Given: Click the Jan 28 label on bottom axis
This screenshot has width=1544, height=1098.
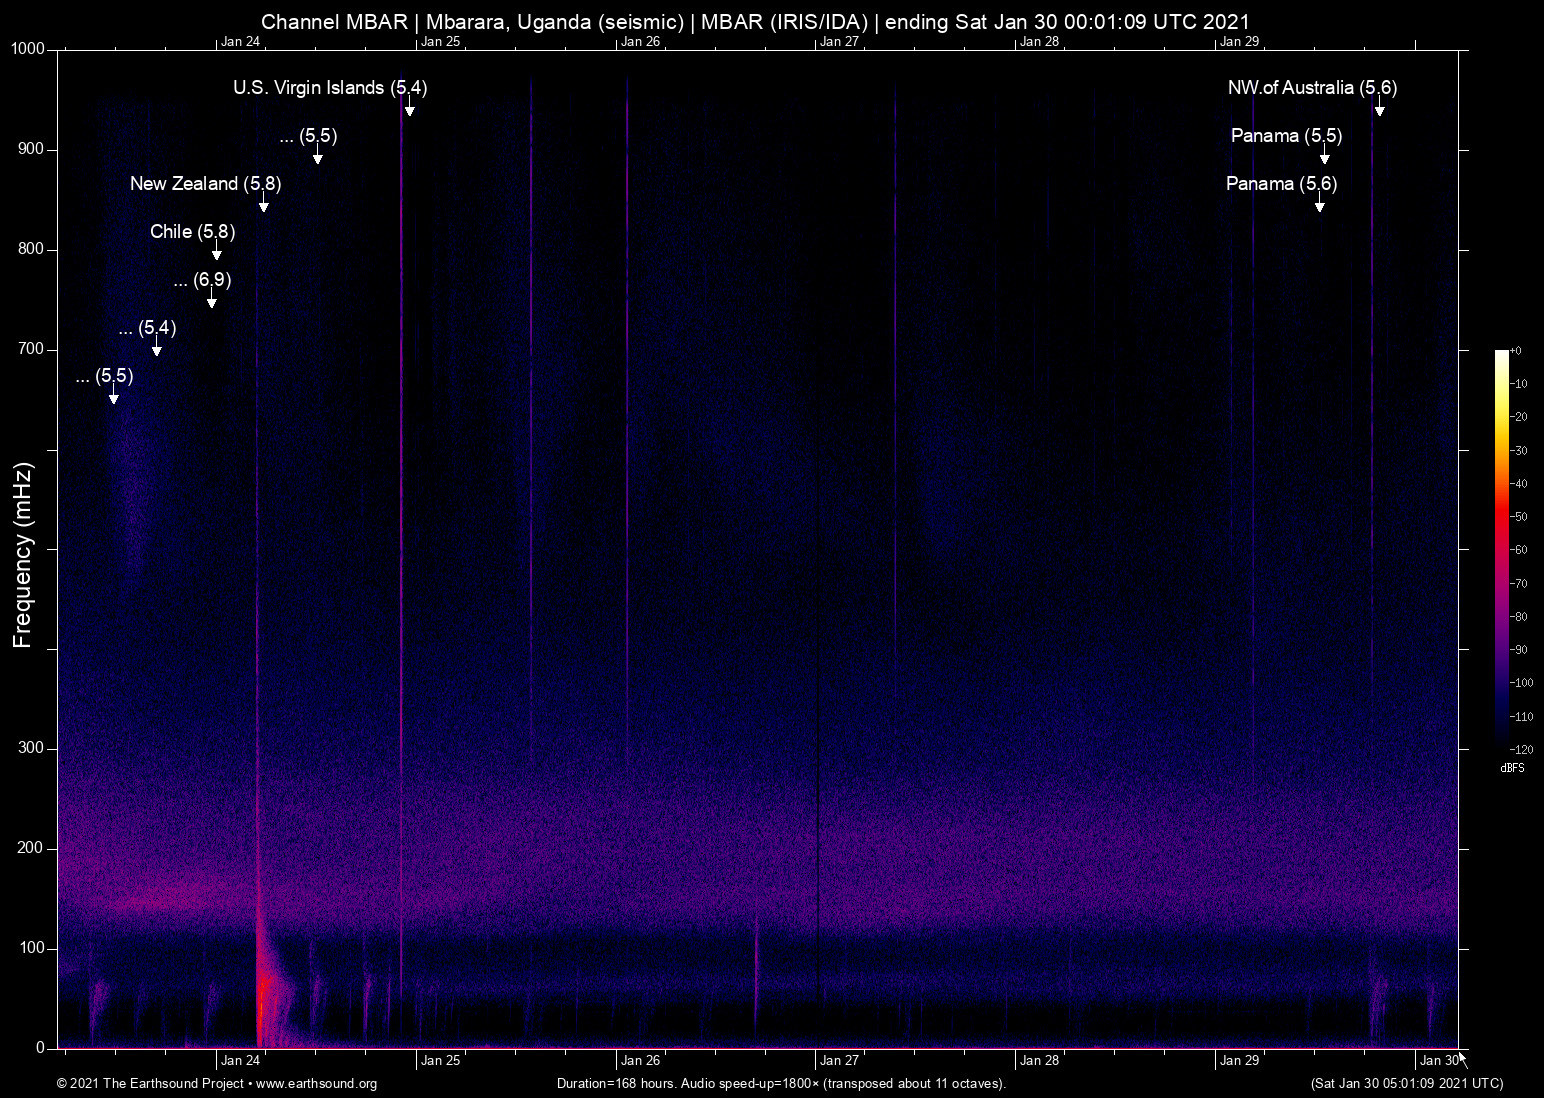Looking at the screenshot, I should pos(1039,1060).
